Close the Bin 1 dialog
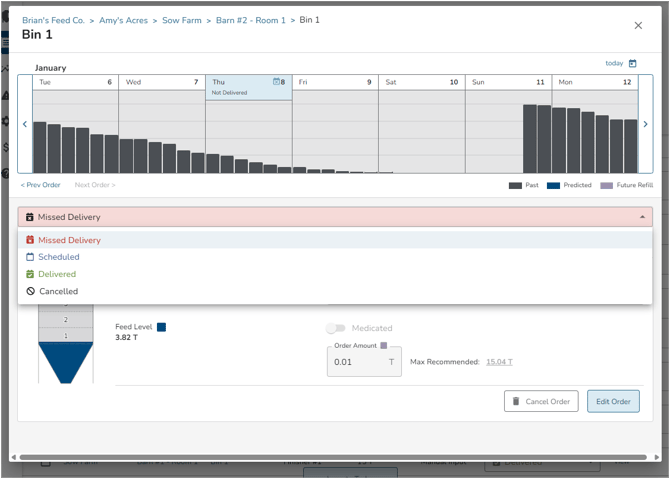670x479 pixels. click(x=638, y=26)
